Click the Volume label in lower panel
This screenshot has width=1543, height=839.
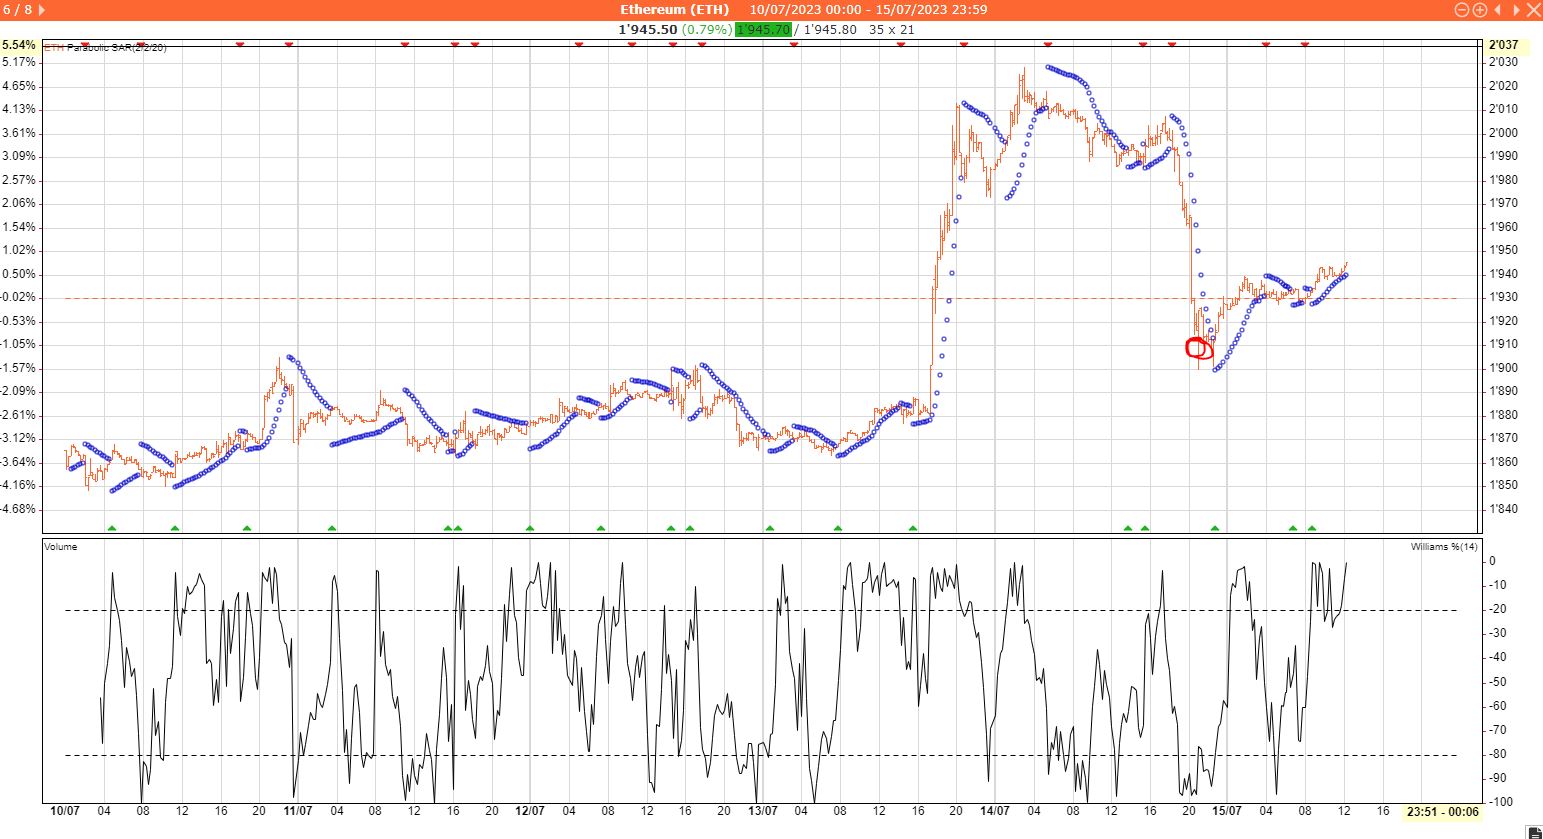coord(61,547)
